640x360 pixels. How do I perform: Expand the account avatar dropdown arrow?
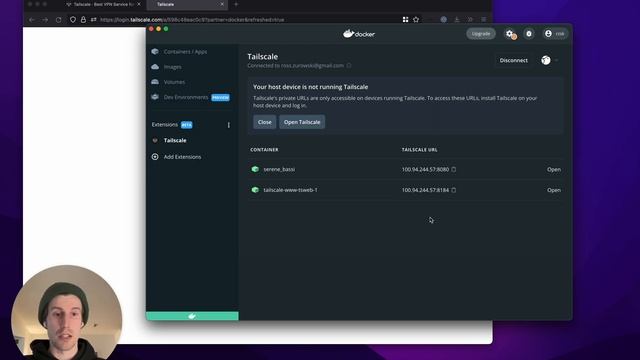coord(556,60)
